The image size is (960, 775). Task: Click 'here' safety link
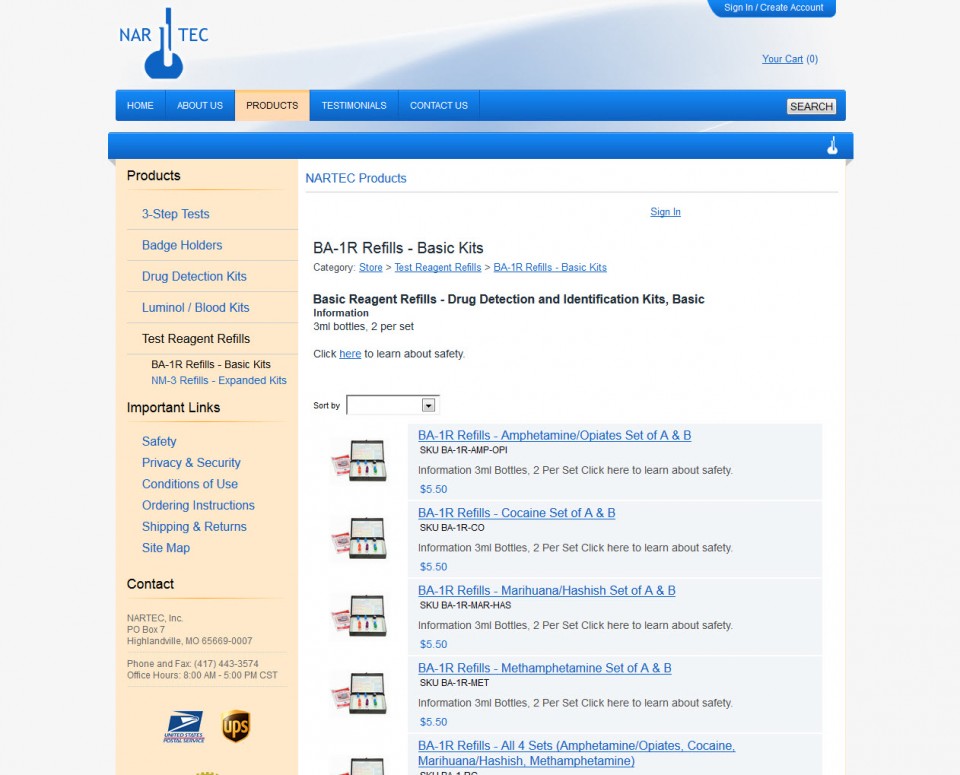350,354
